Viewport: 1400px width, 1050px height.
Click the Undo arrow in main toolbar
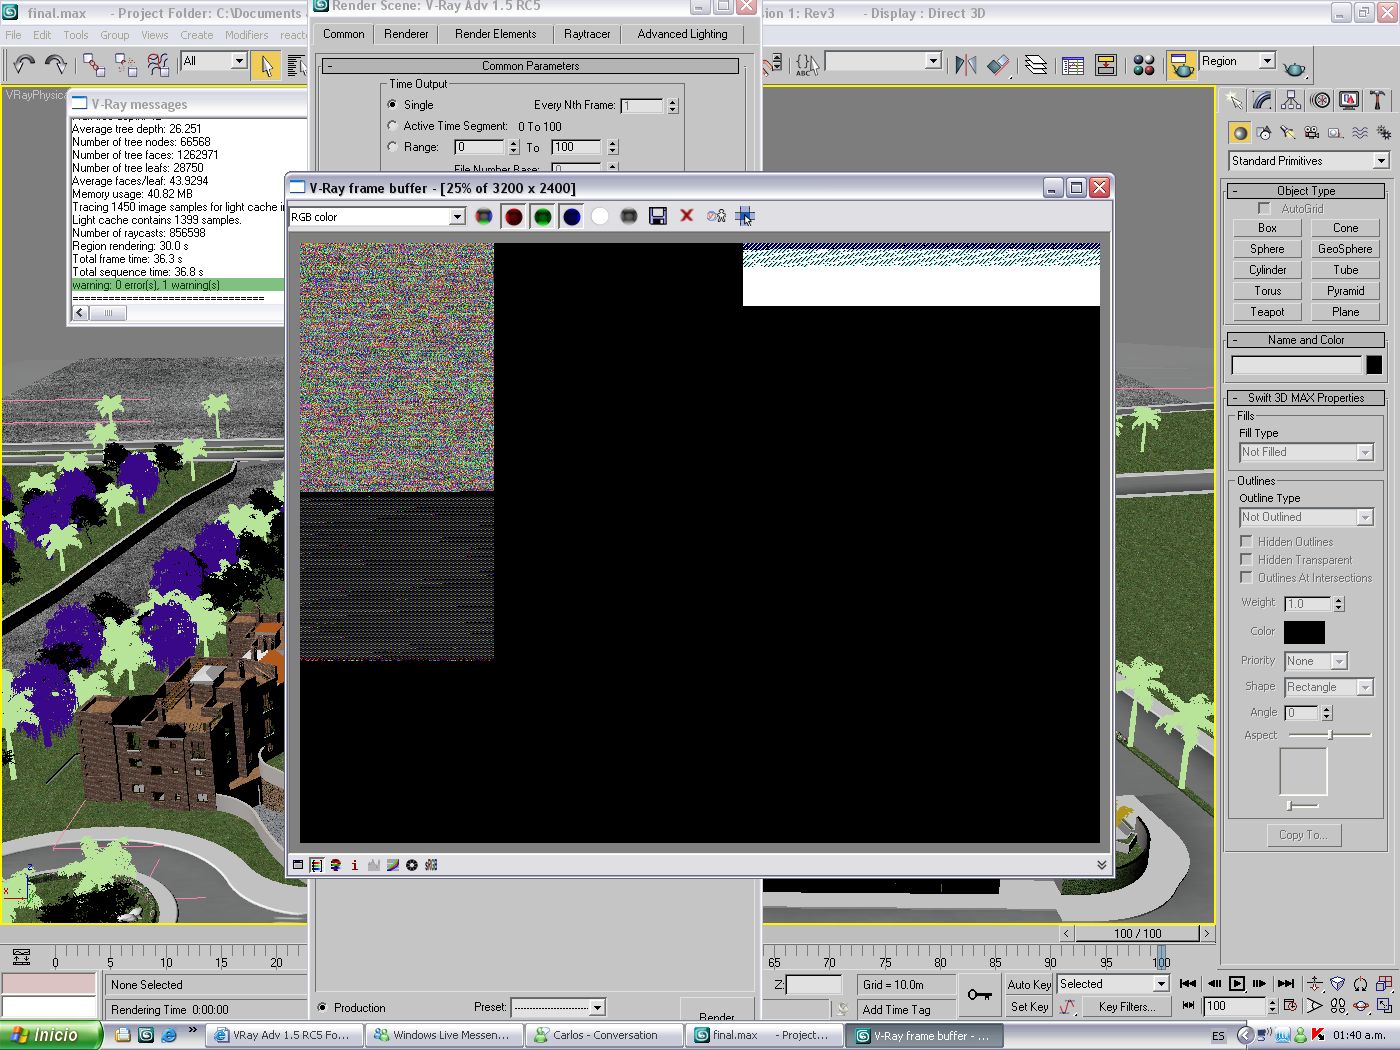coord(23,65)
